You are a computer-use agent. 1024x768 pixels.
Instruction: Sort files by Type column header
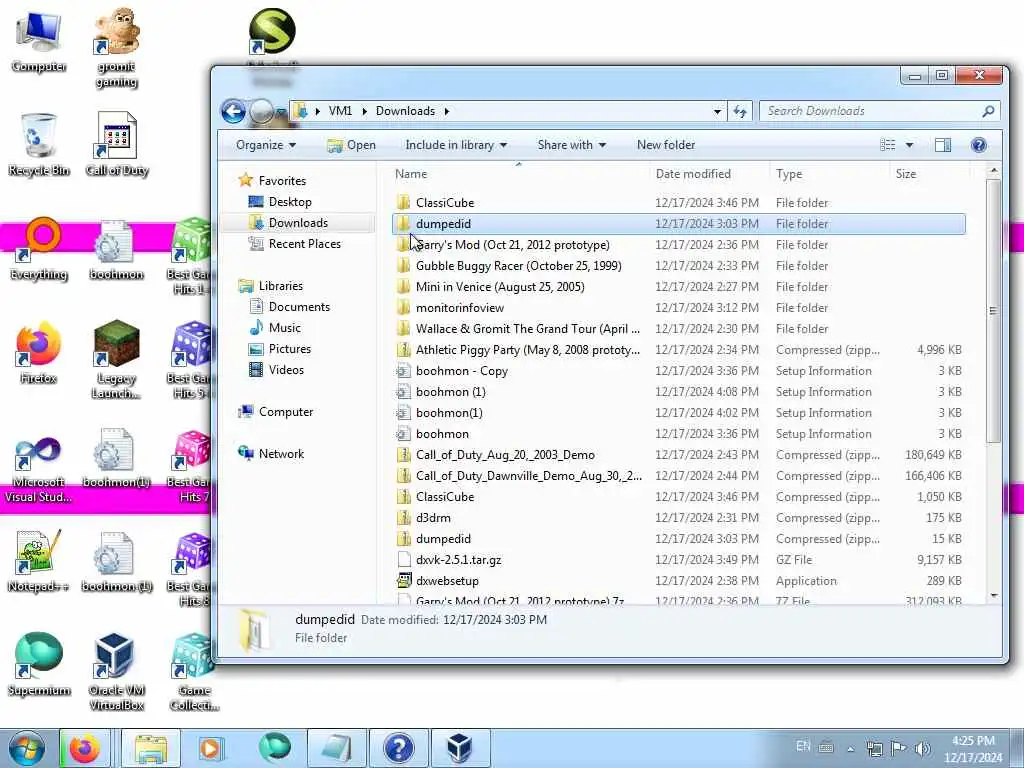[829, 174]
